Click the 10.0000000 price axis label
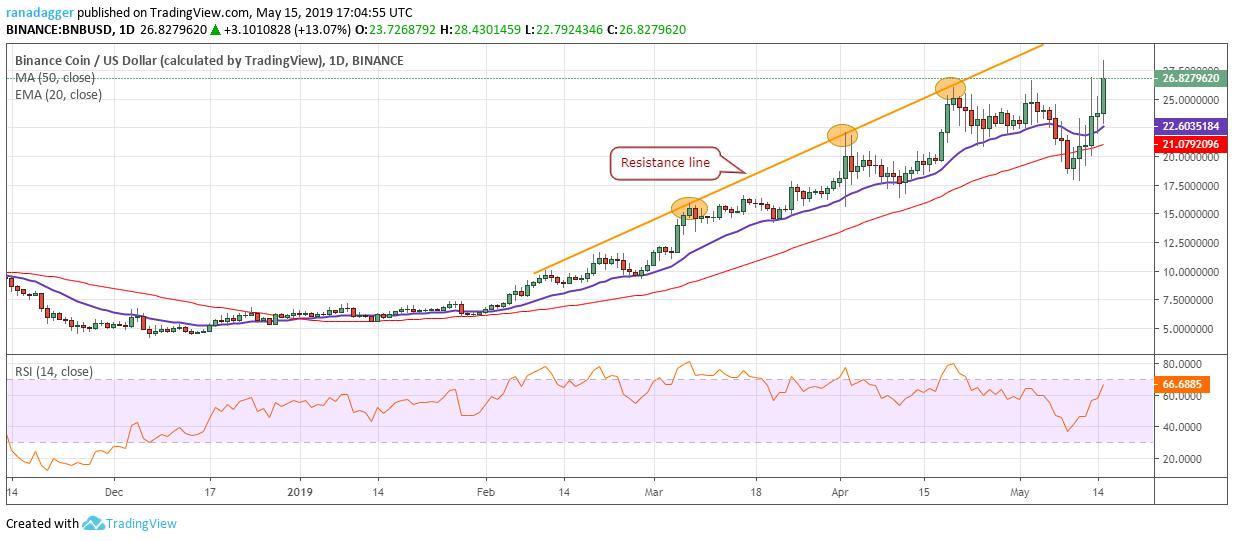Image resolution: width=1234 pixels, height=541 pixels. click(x=1190, y=272)
